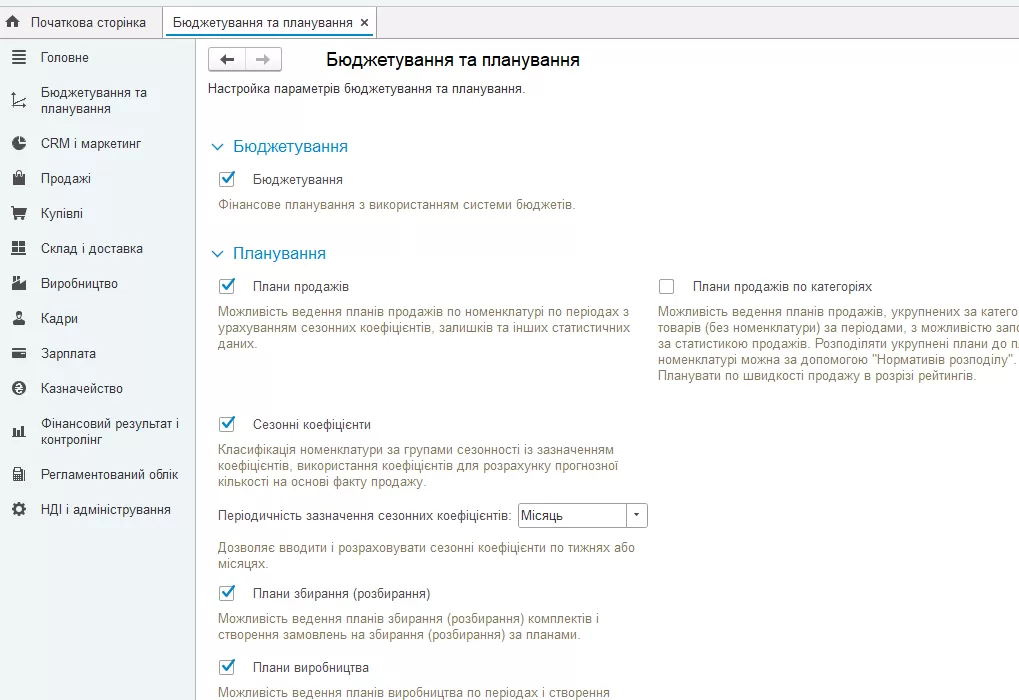Click the Продажі shopping bag icon
The image size is (1019, 700).
click(x=19, y=178)
